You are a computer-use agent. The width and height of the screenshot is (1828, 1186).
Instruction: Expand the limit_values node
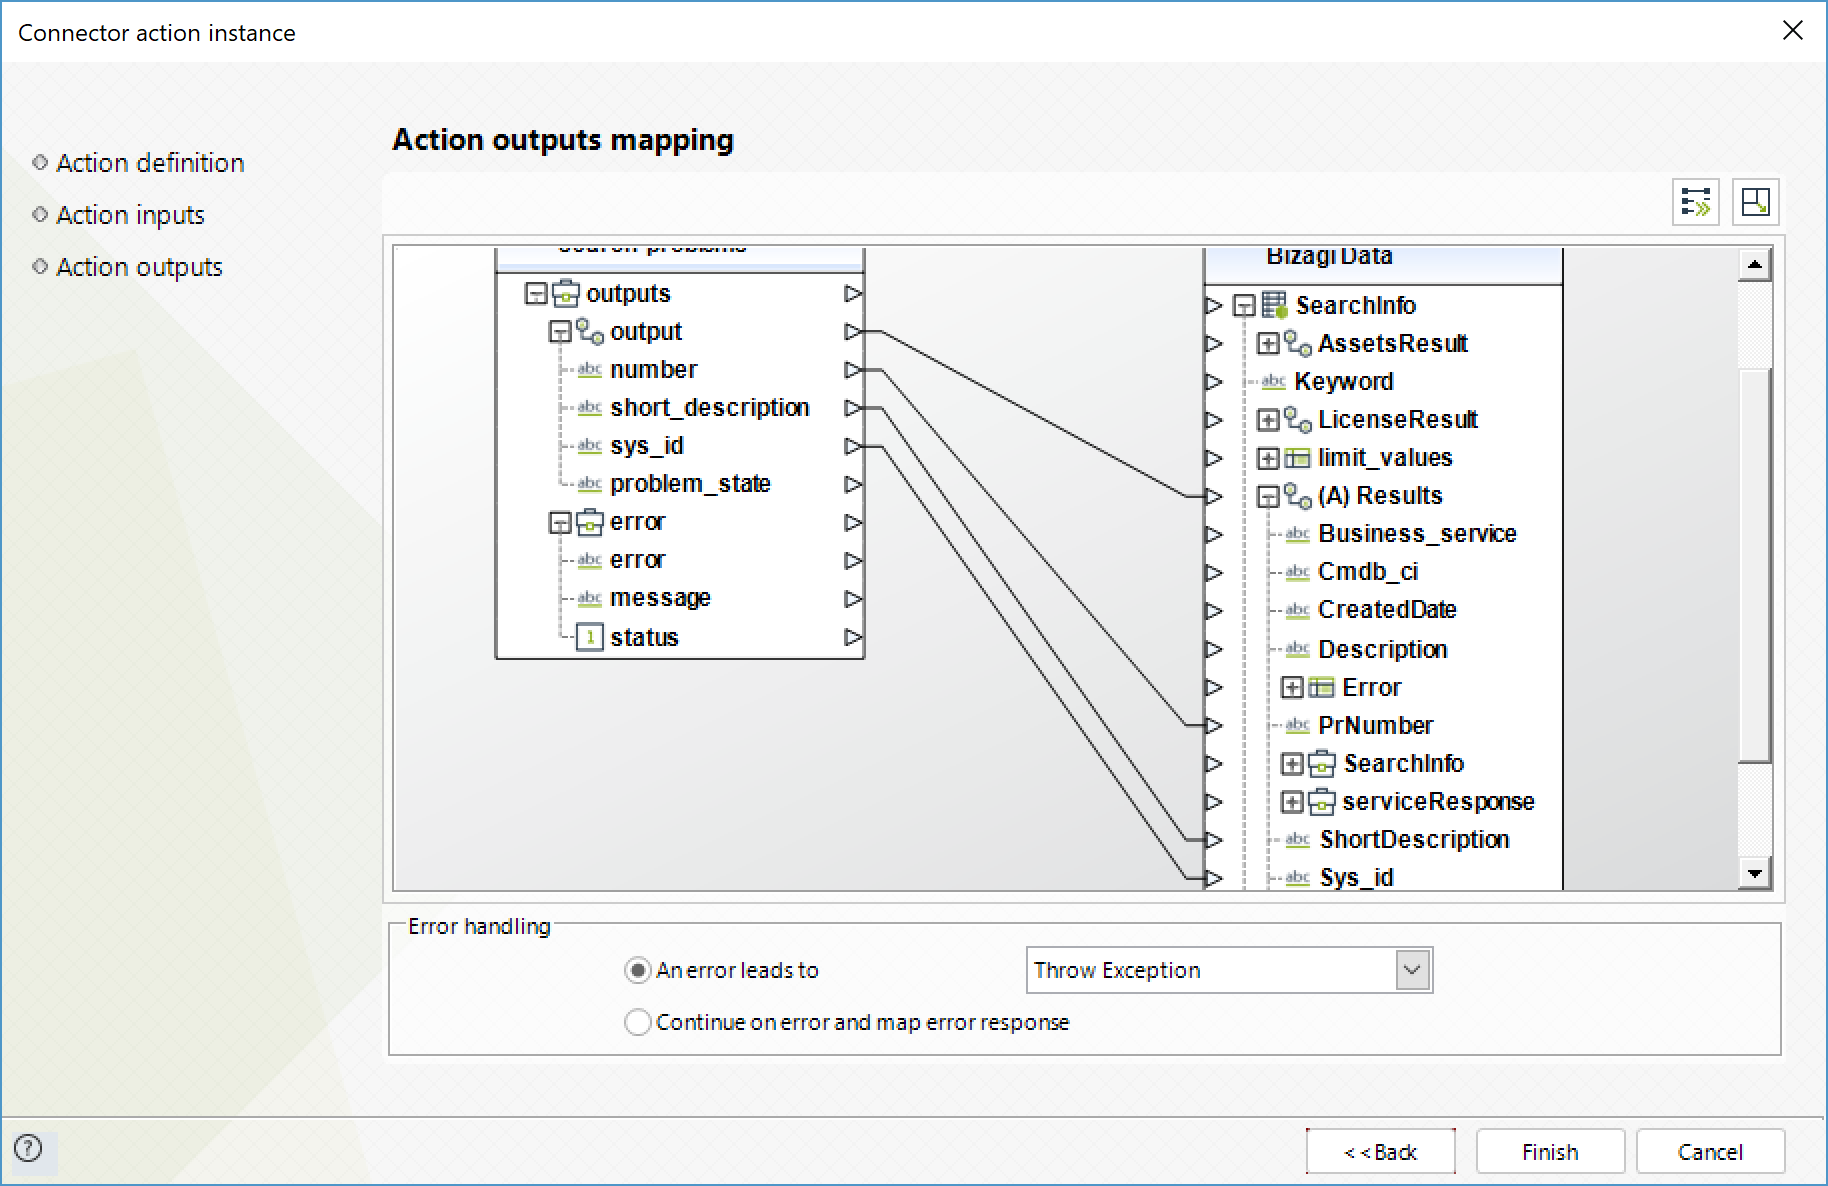[1268, 458]
